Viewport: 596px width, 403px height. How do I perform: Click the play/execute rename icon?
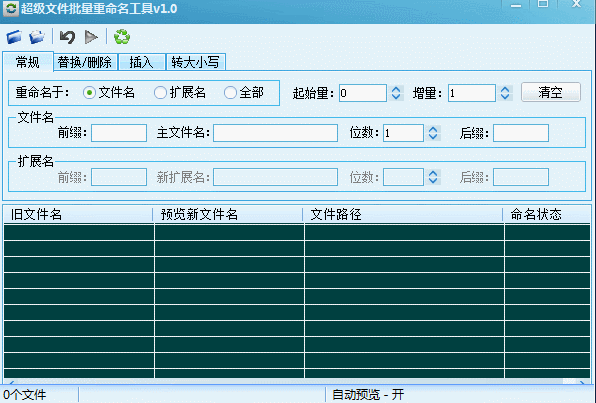[x=91, y=37]
